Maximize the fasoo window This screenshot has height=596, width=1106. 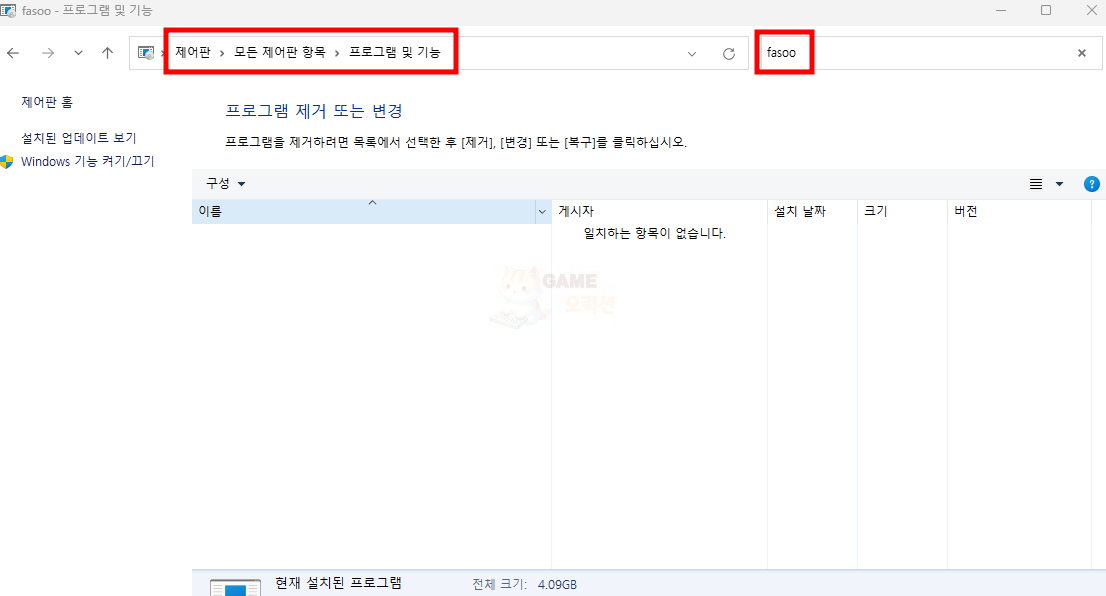[1046, 11]
